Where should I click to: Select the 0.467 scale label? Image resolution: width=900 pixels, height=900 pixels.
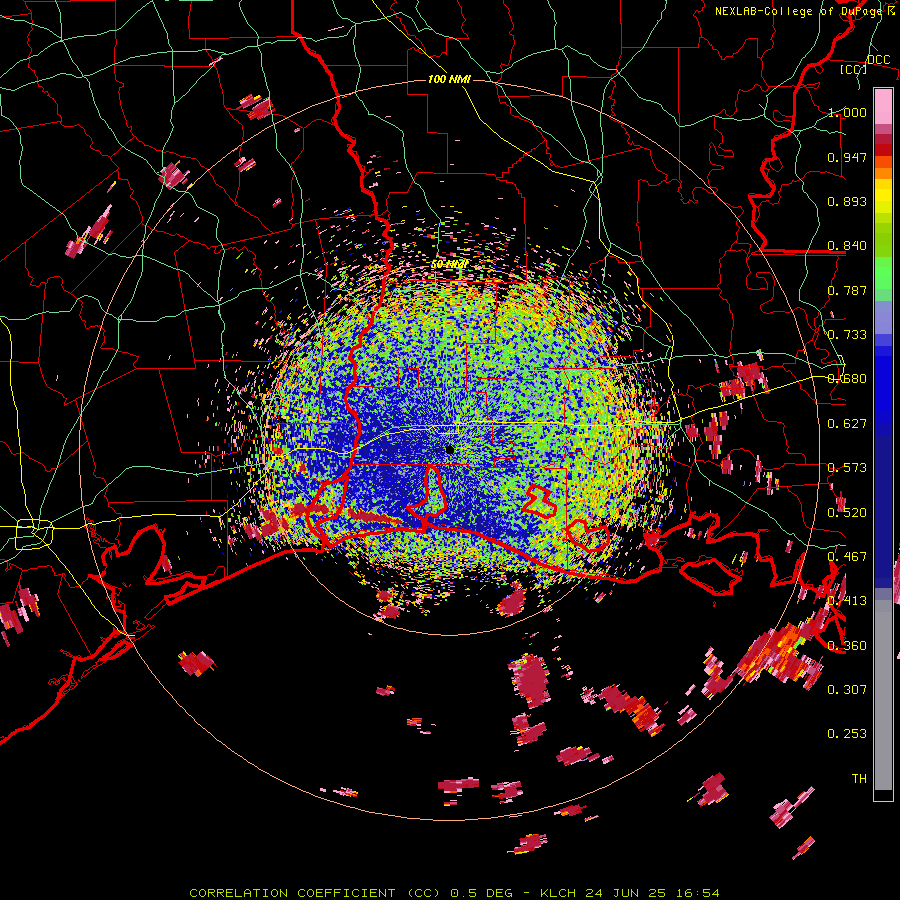(x=847, y=557)
